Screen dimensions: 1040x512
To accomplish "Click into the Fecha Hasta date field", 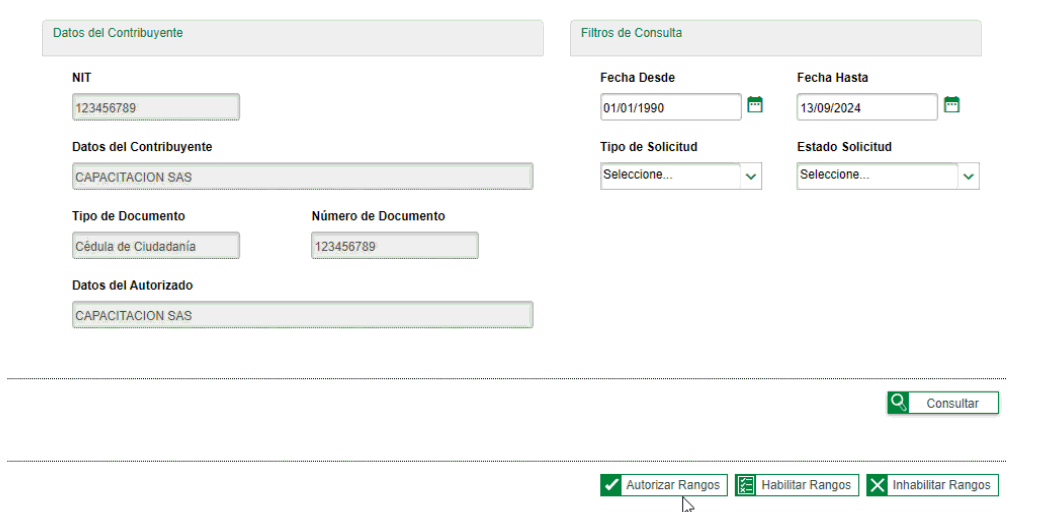I will coord(866,107).
